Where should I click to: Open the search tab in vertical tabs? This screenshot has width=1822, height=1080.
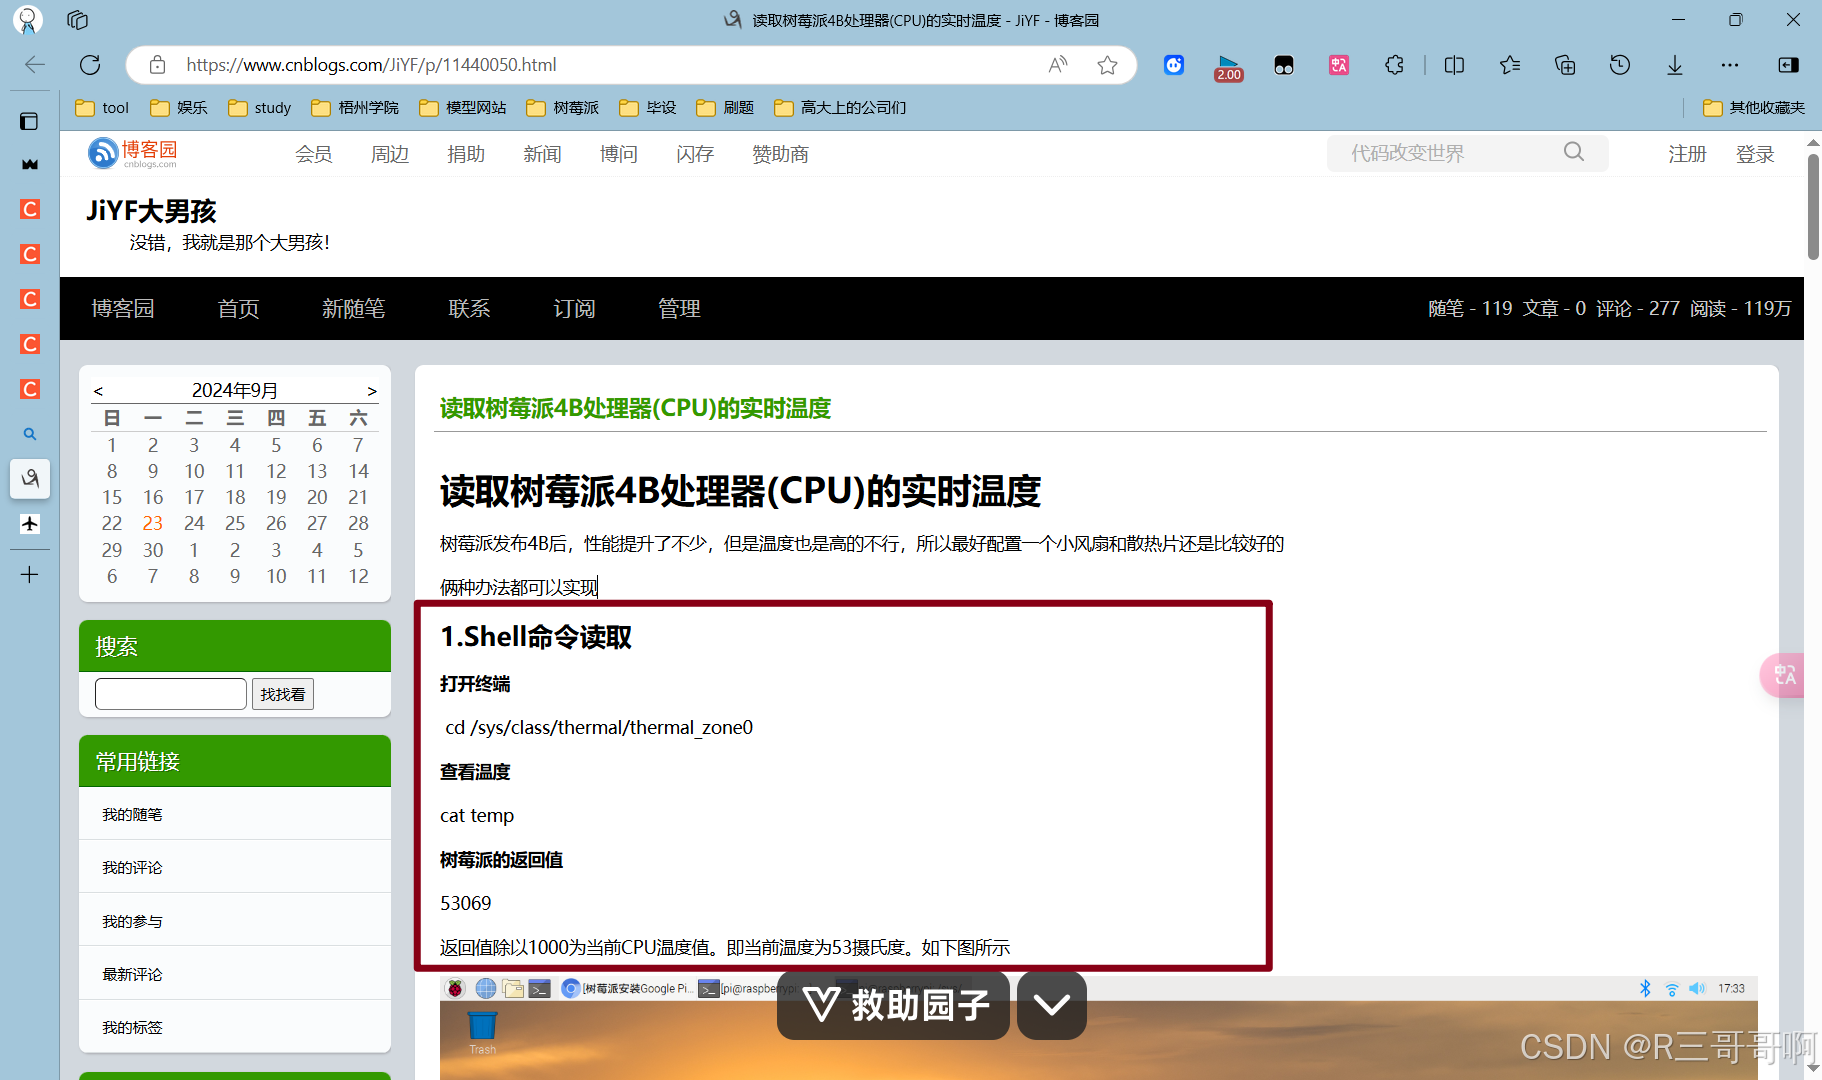click(x=30, y=434)
